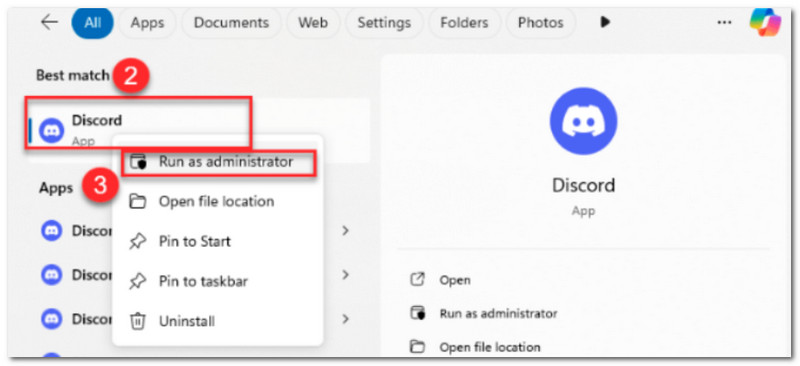Screen dimensions: 800x366
Task: Click the Discord title in preview pane
Action: 584,184
